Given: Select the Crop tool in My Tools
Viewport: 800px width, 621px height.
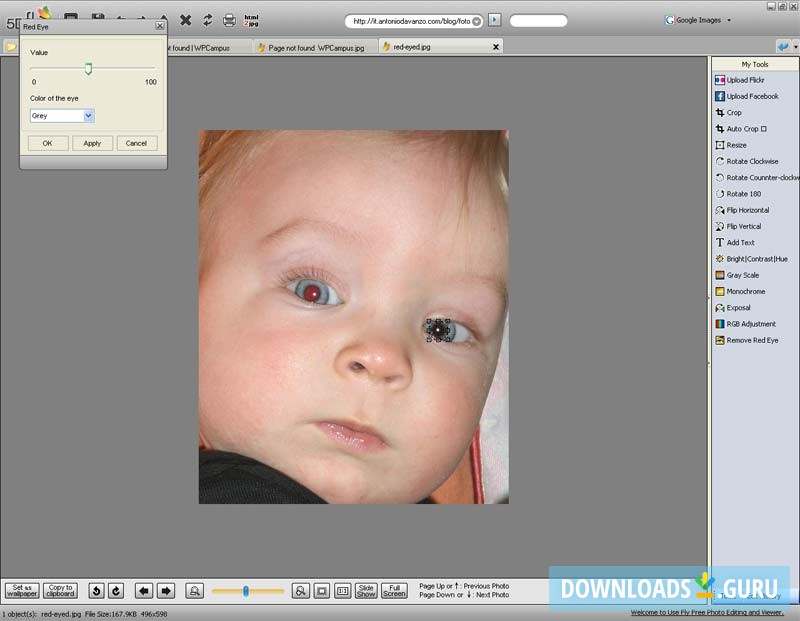Looking at the screenshot, I should point(734,113).
